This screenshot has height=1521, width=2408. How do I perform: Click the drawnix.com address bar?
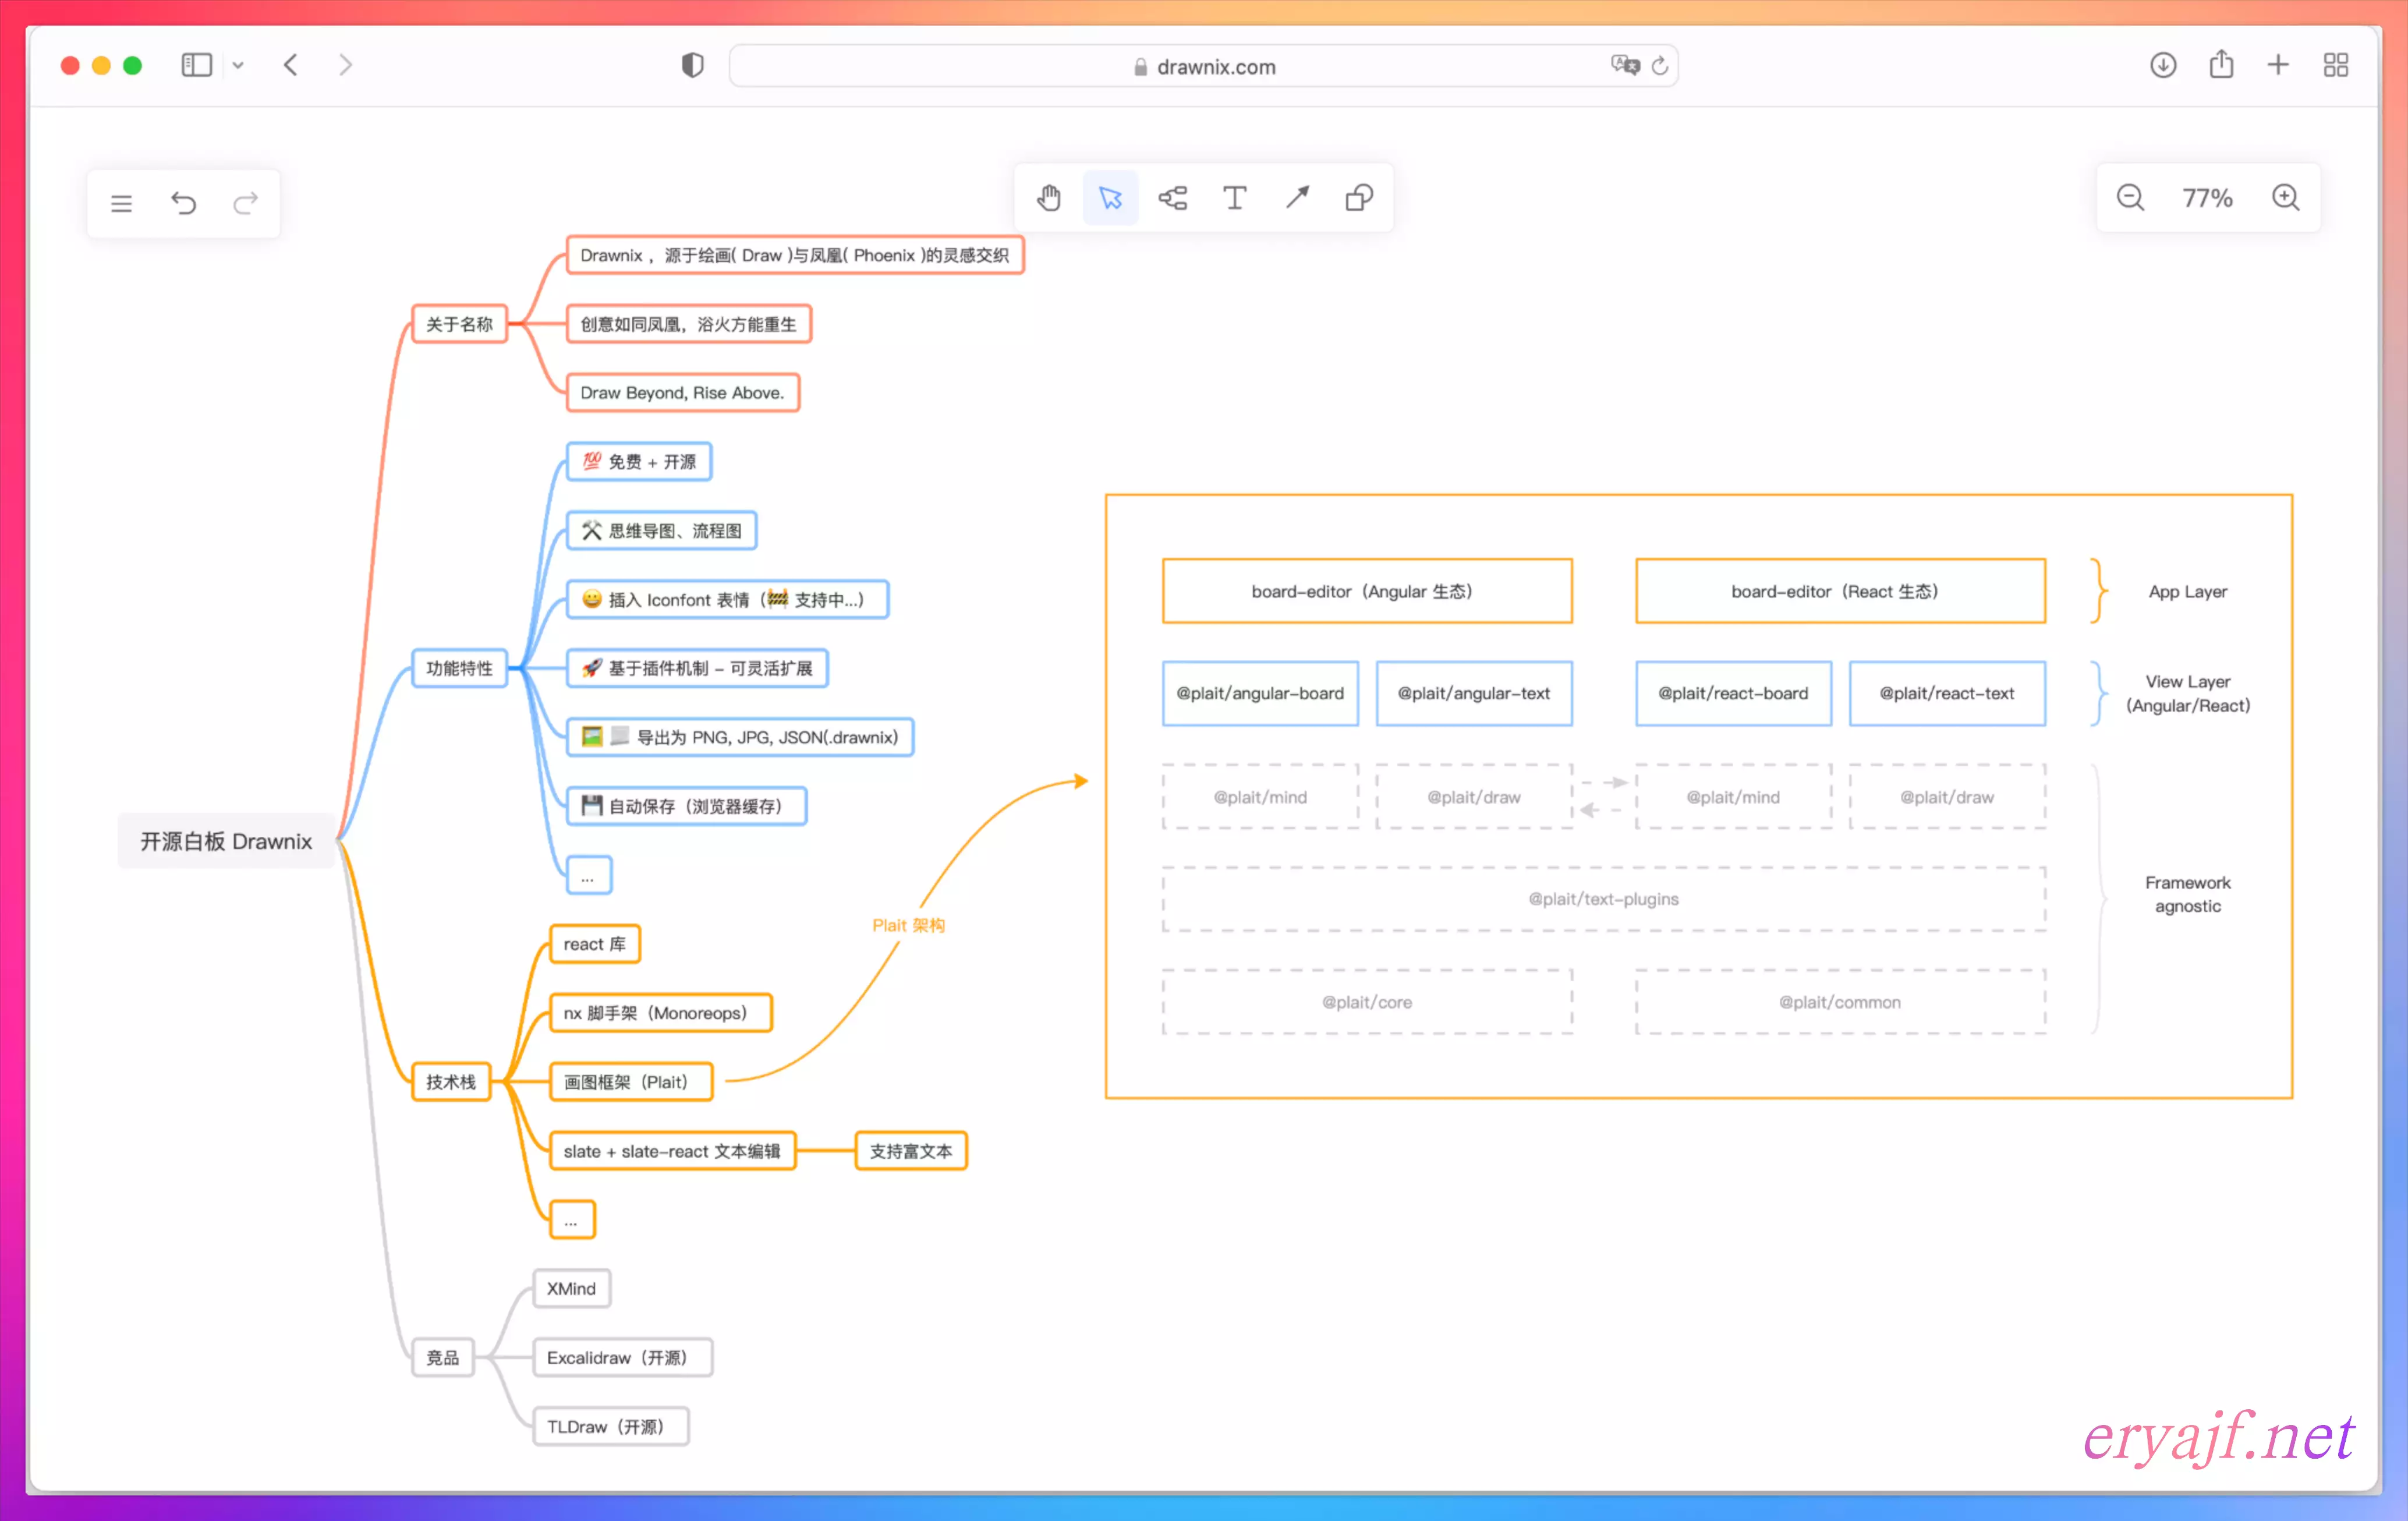pos(1204,66)
